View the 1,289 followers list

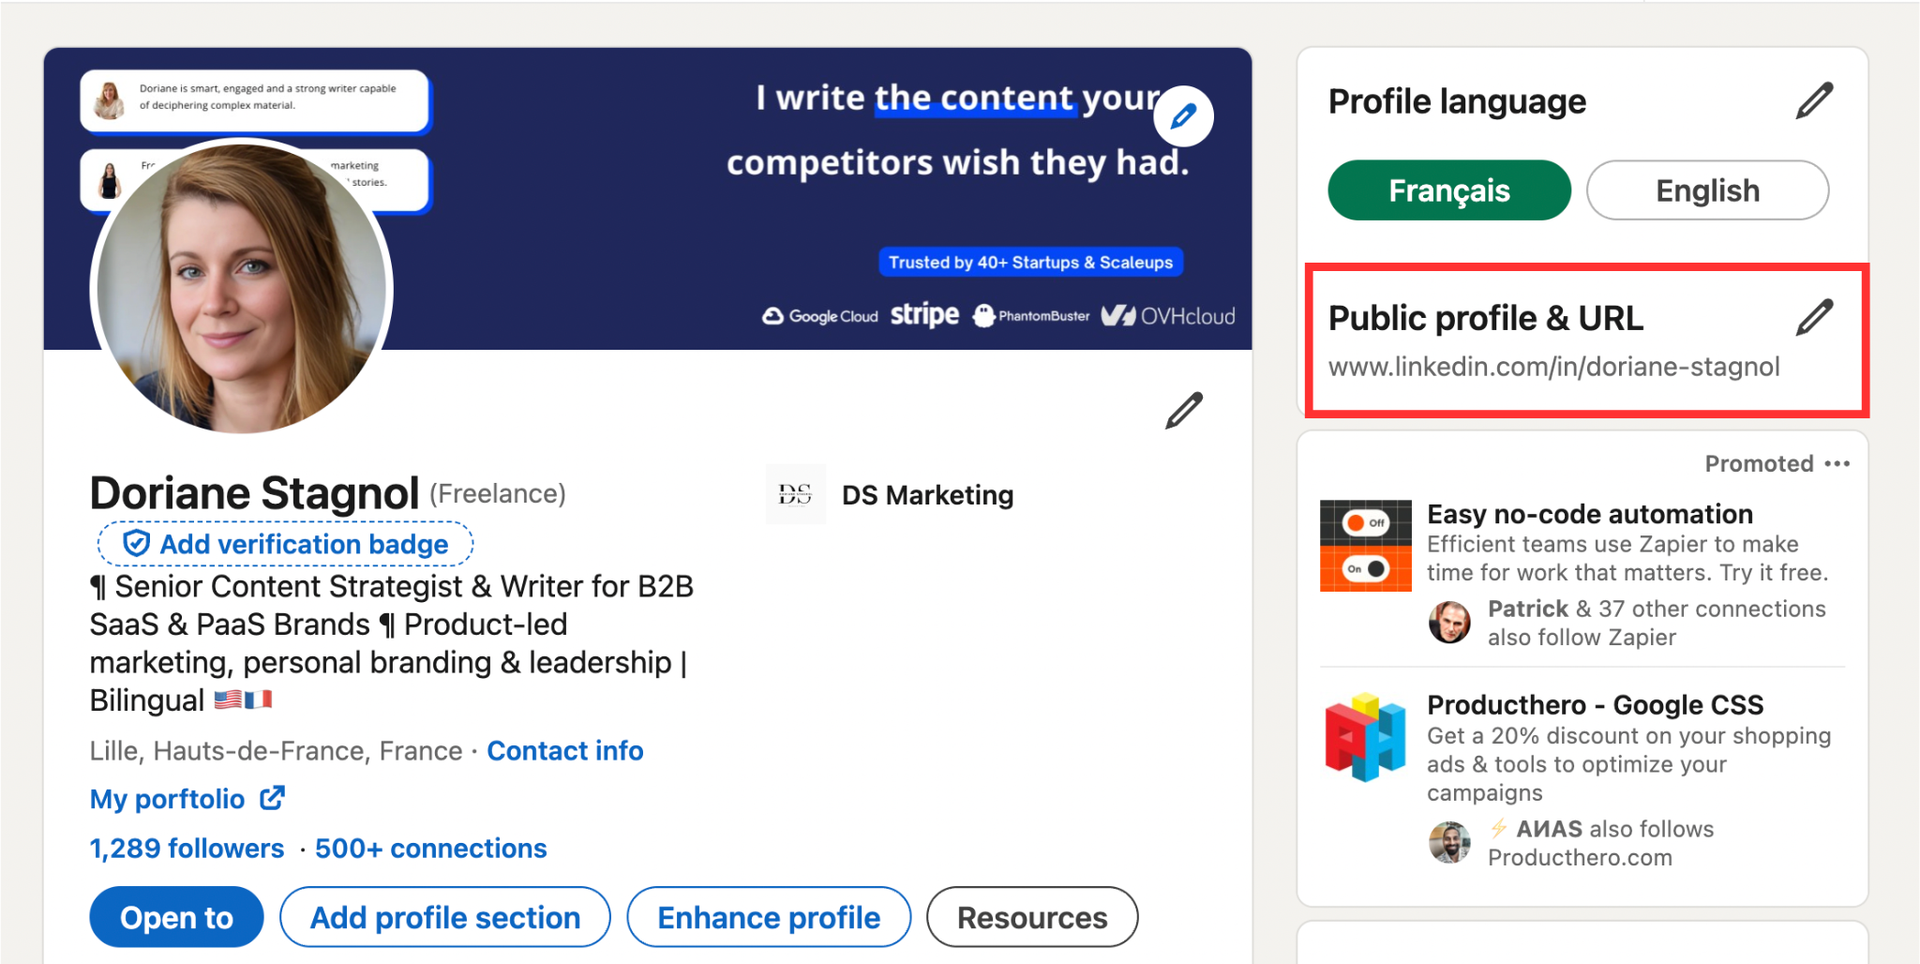pos(187,849)
